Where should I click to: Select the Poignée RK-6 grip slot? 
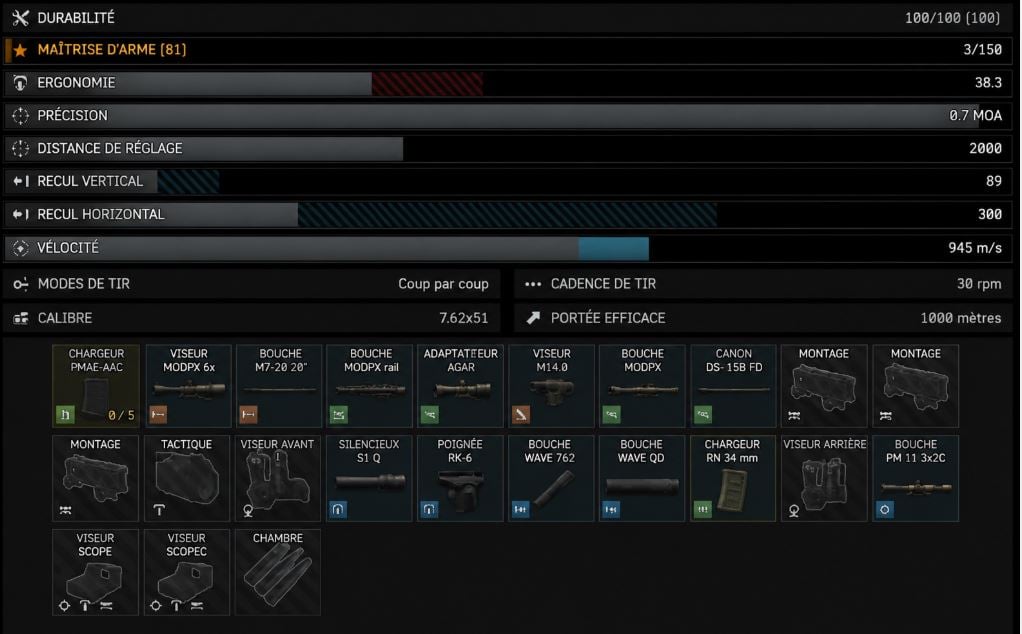click(x=460, y=478)
